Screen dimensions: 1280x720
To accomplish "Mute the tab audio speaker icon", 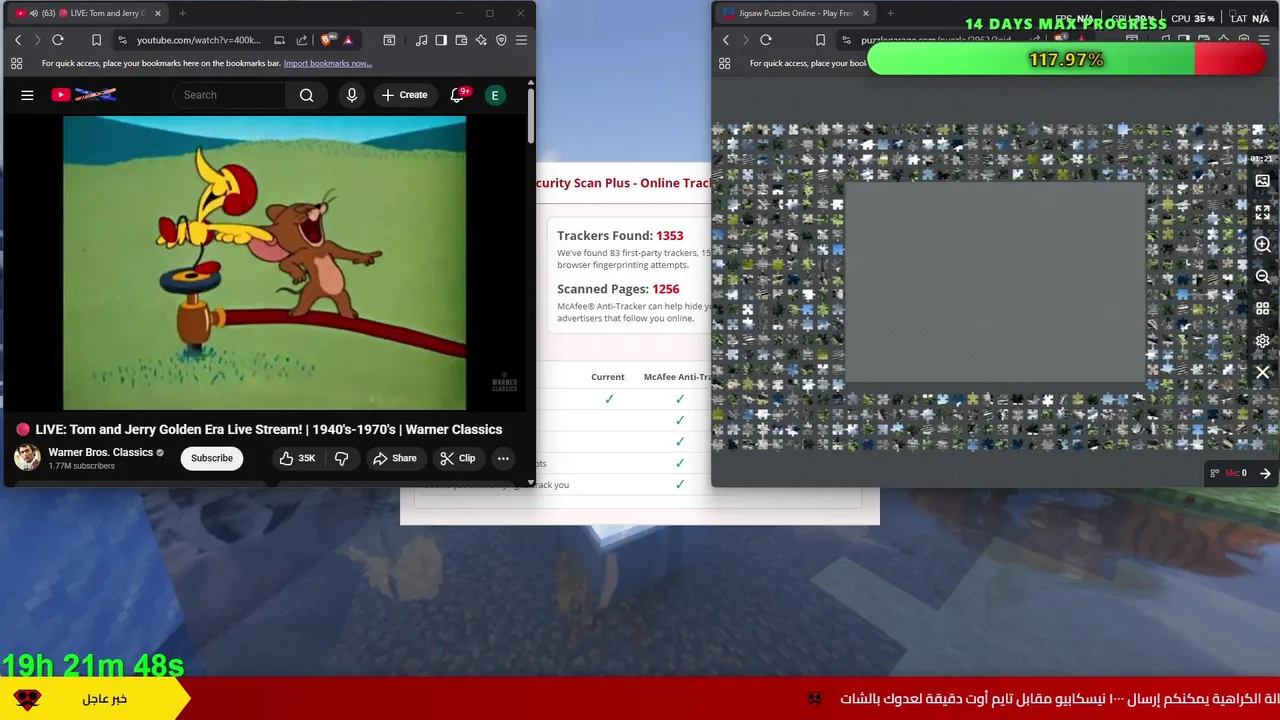I will [34, 13].
